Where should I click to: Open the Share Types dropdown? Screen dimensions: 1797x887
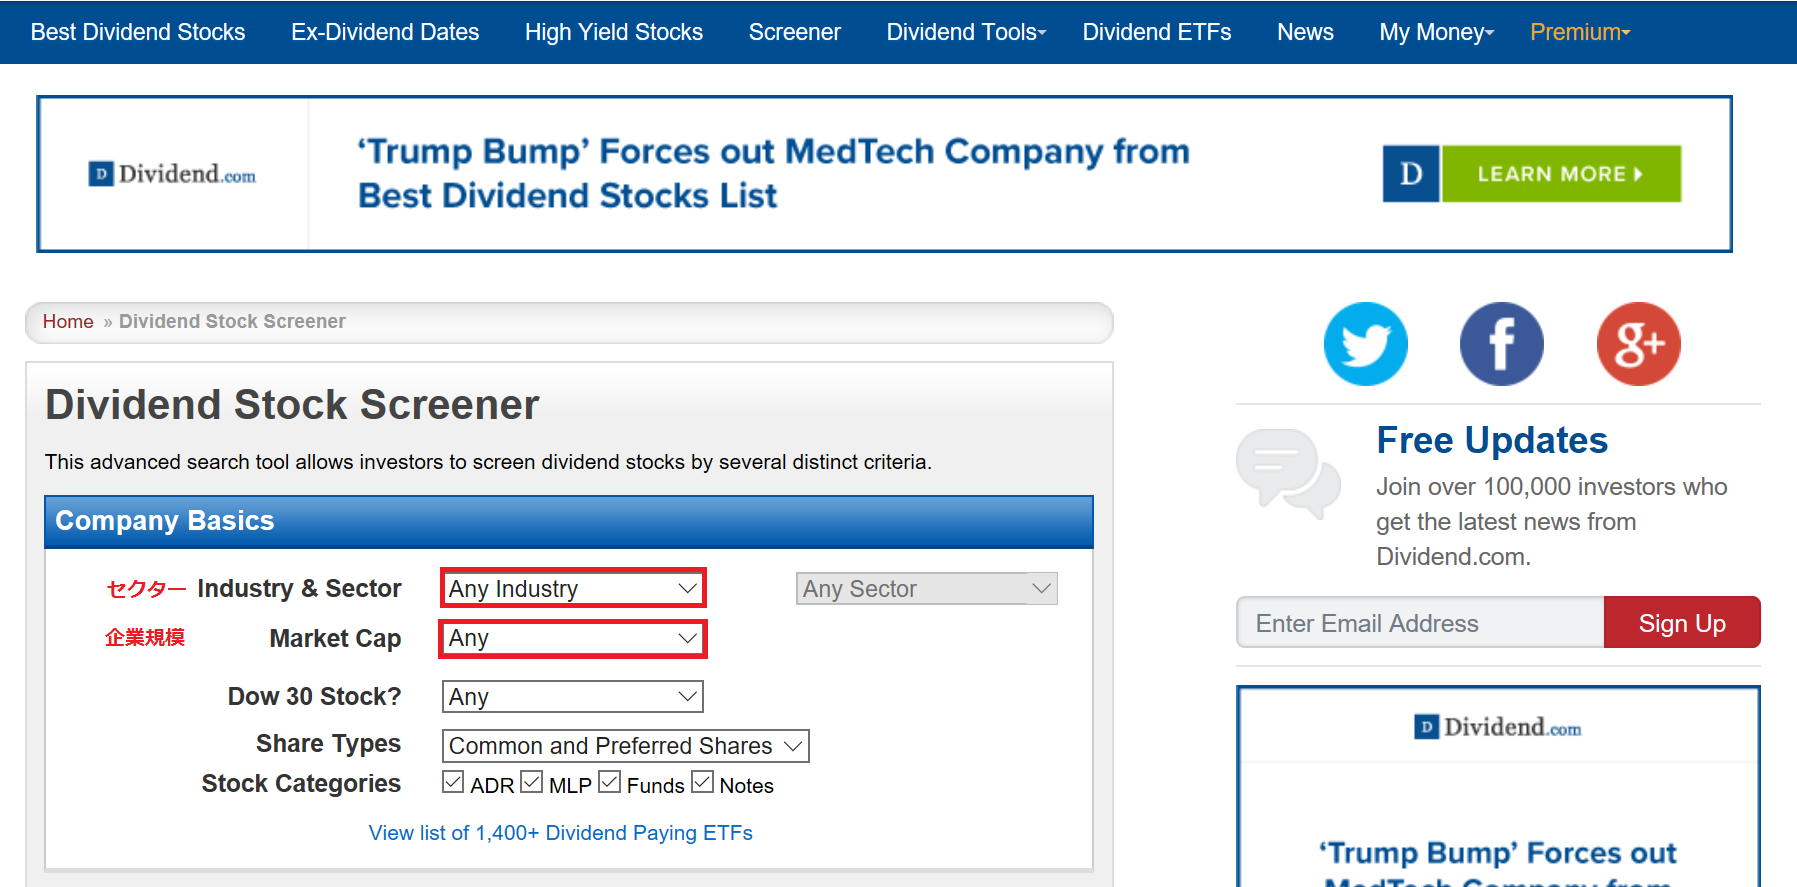click(x=626, y=746)
